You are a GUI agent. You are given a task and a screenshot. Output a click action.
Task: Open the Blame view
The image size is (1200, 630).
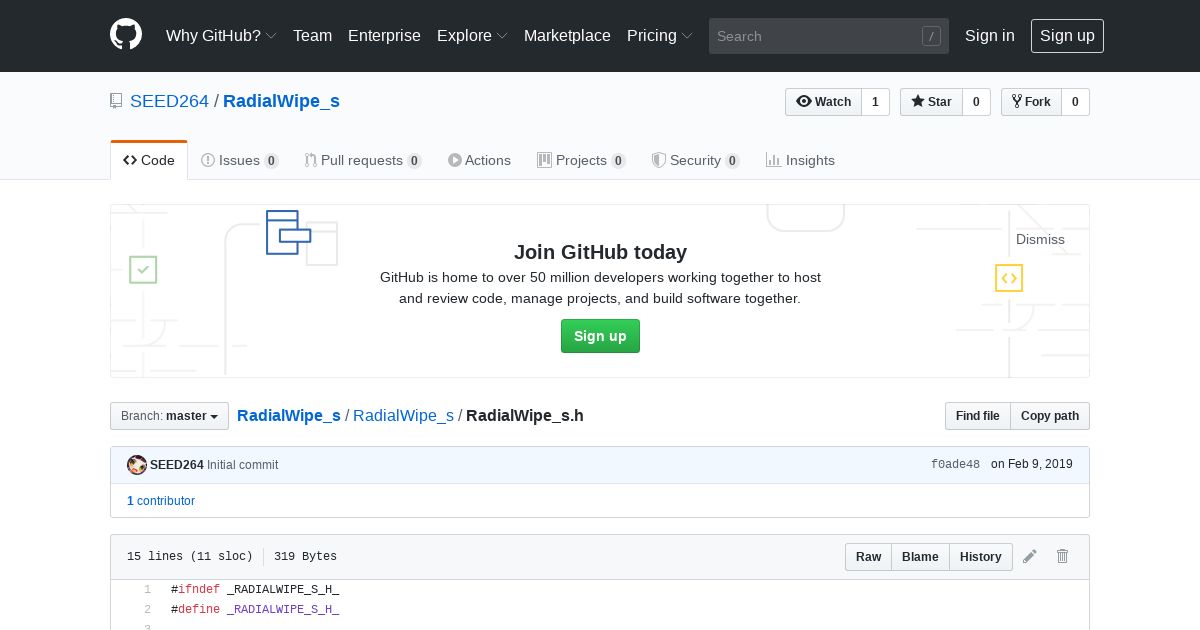tap(920, 557)
